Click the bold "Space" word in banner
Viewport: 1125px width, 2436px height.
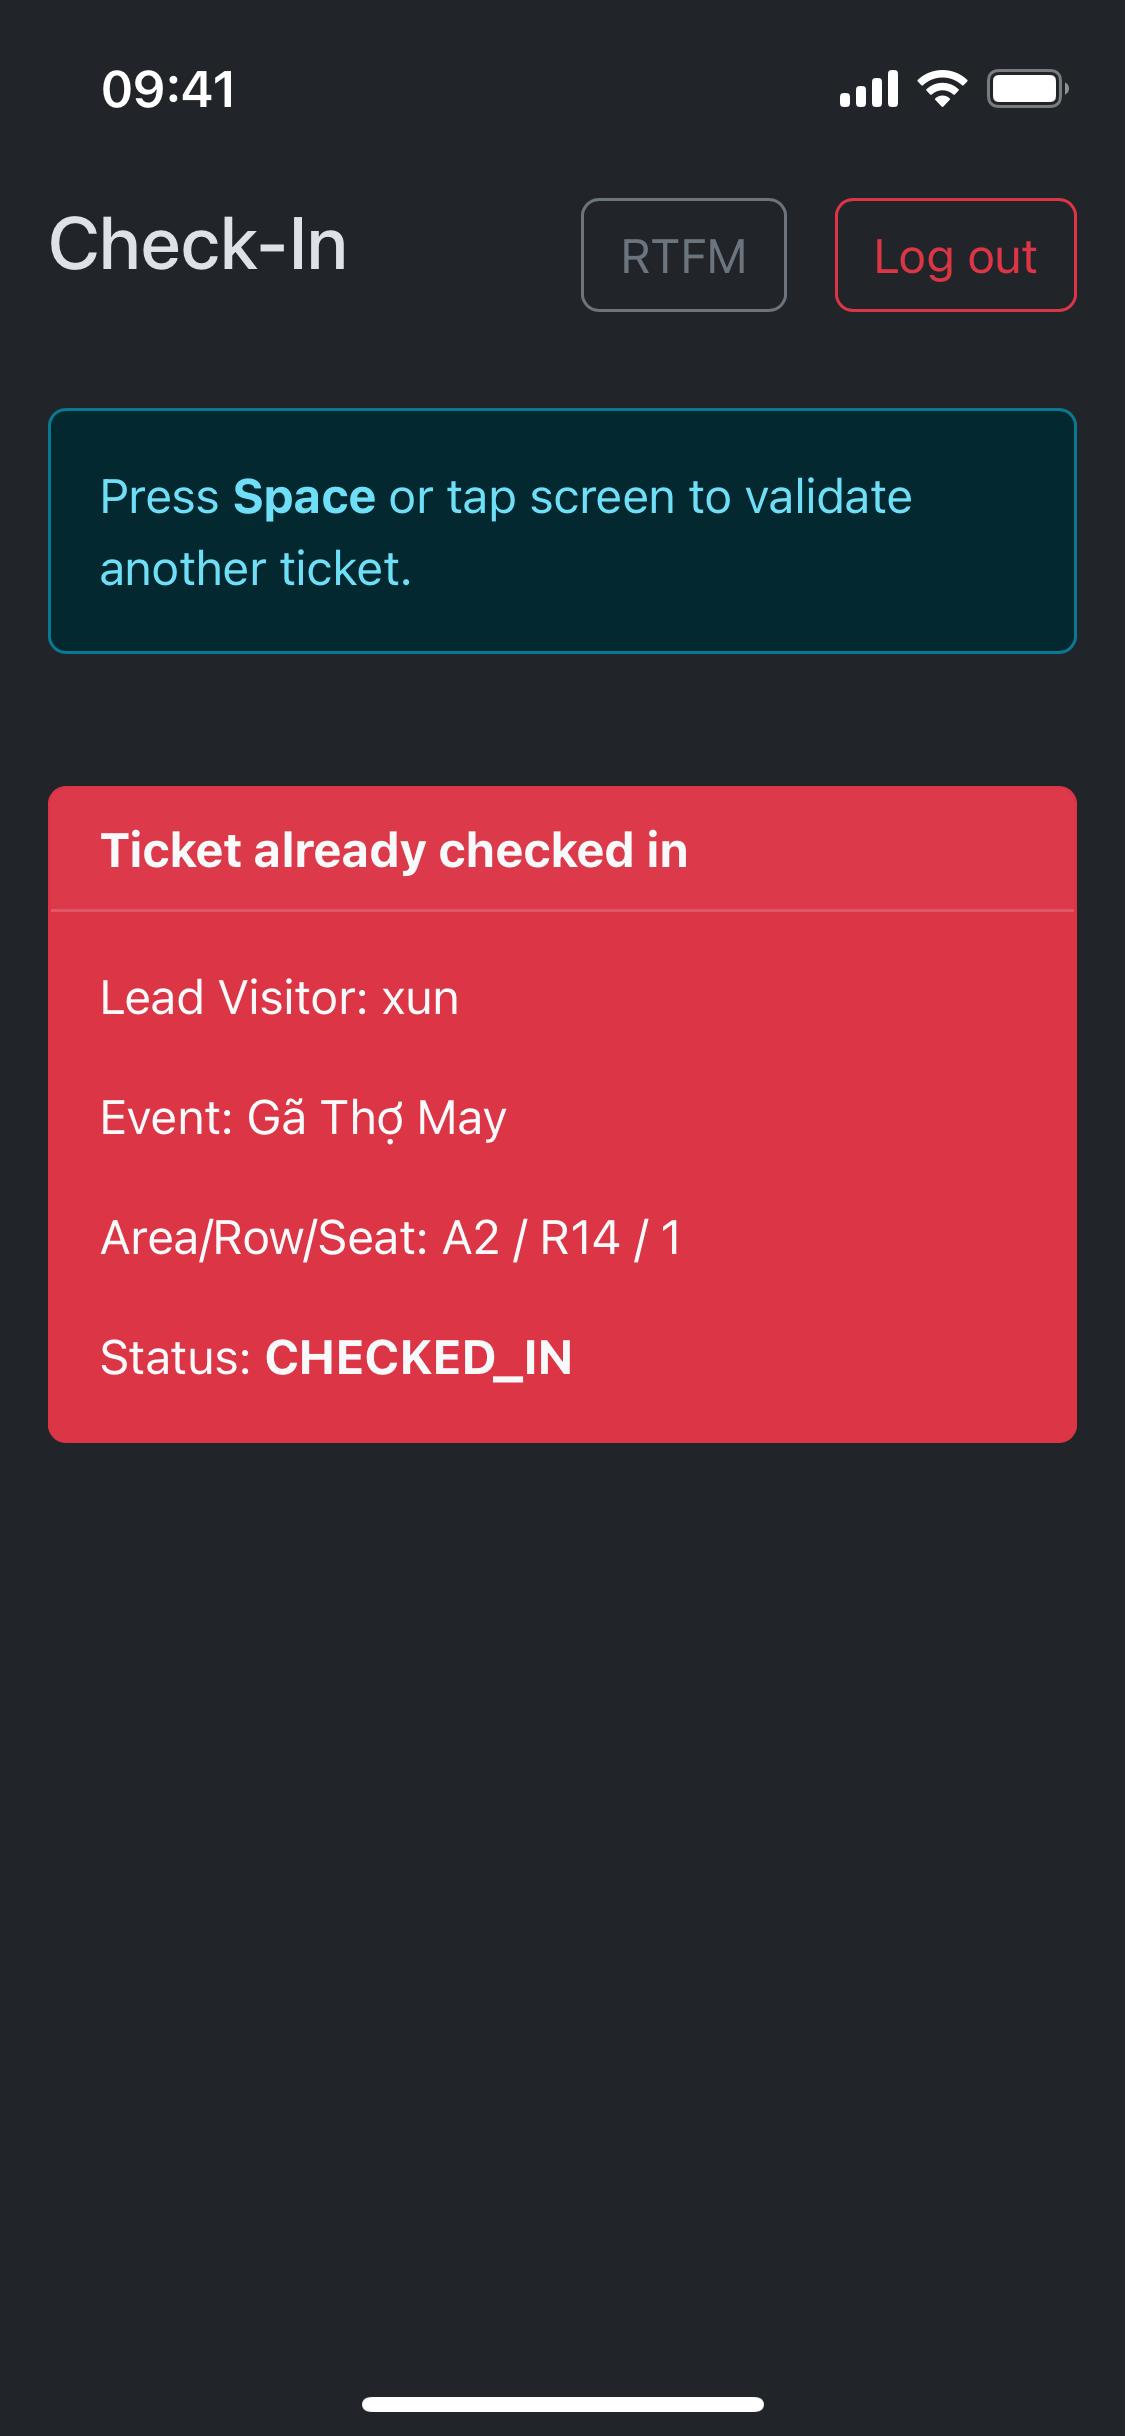pyautogui.click(x=304, y=497)
